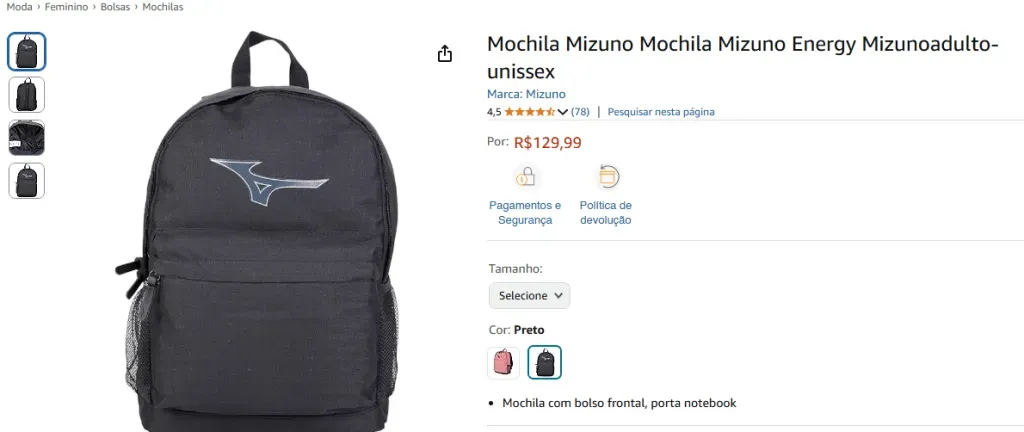Click Pesquisar nesta página link
Screen dimensions: 1024x432
click(x=661, y=112)
